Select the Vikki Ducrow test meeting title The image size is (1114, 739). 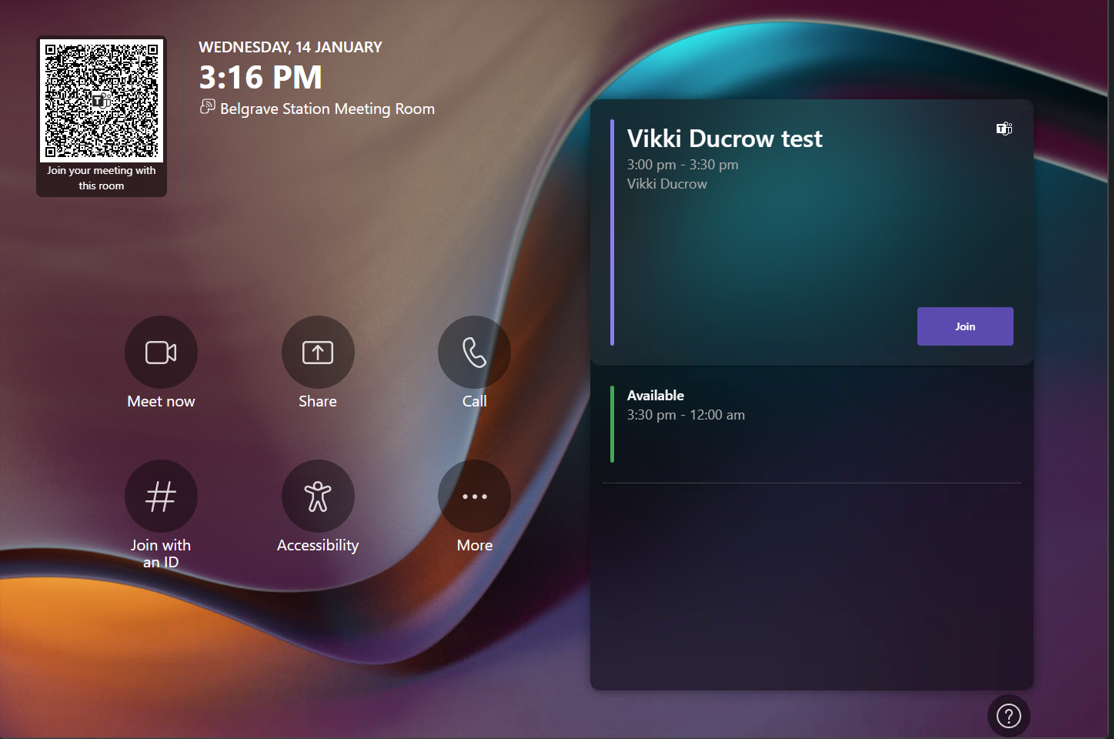(724, 138)
